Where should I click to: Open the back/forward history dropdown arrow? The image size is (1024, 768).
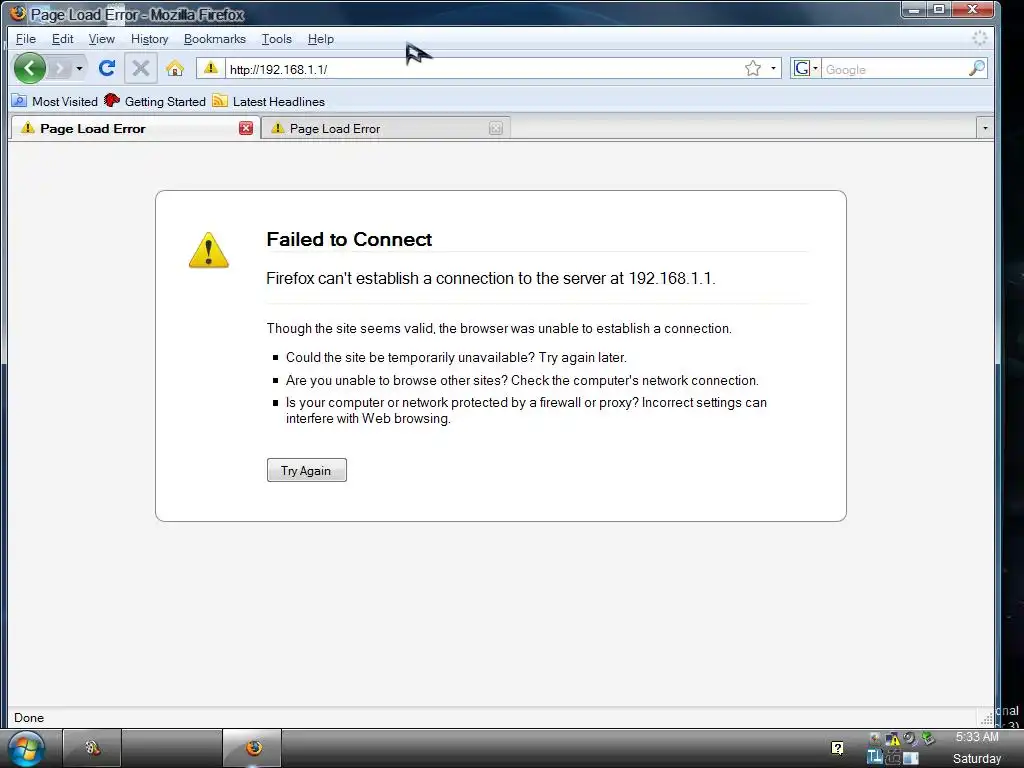coord(79,68)
